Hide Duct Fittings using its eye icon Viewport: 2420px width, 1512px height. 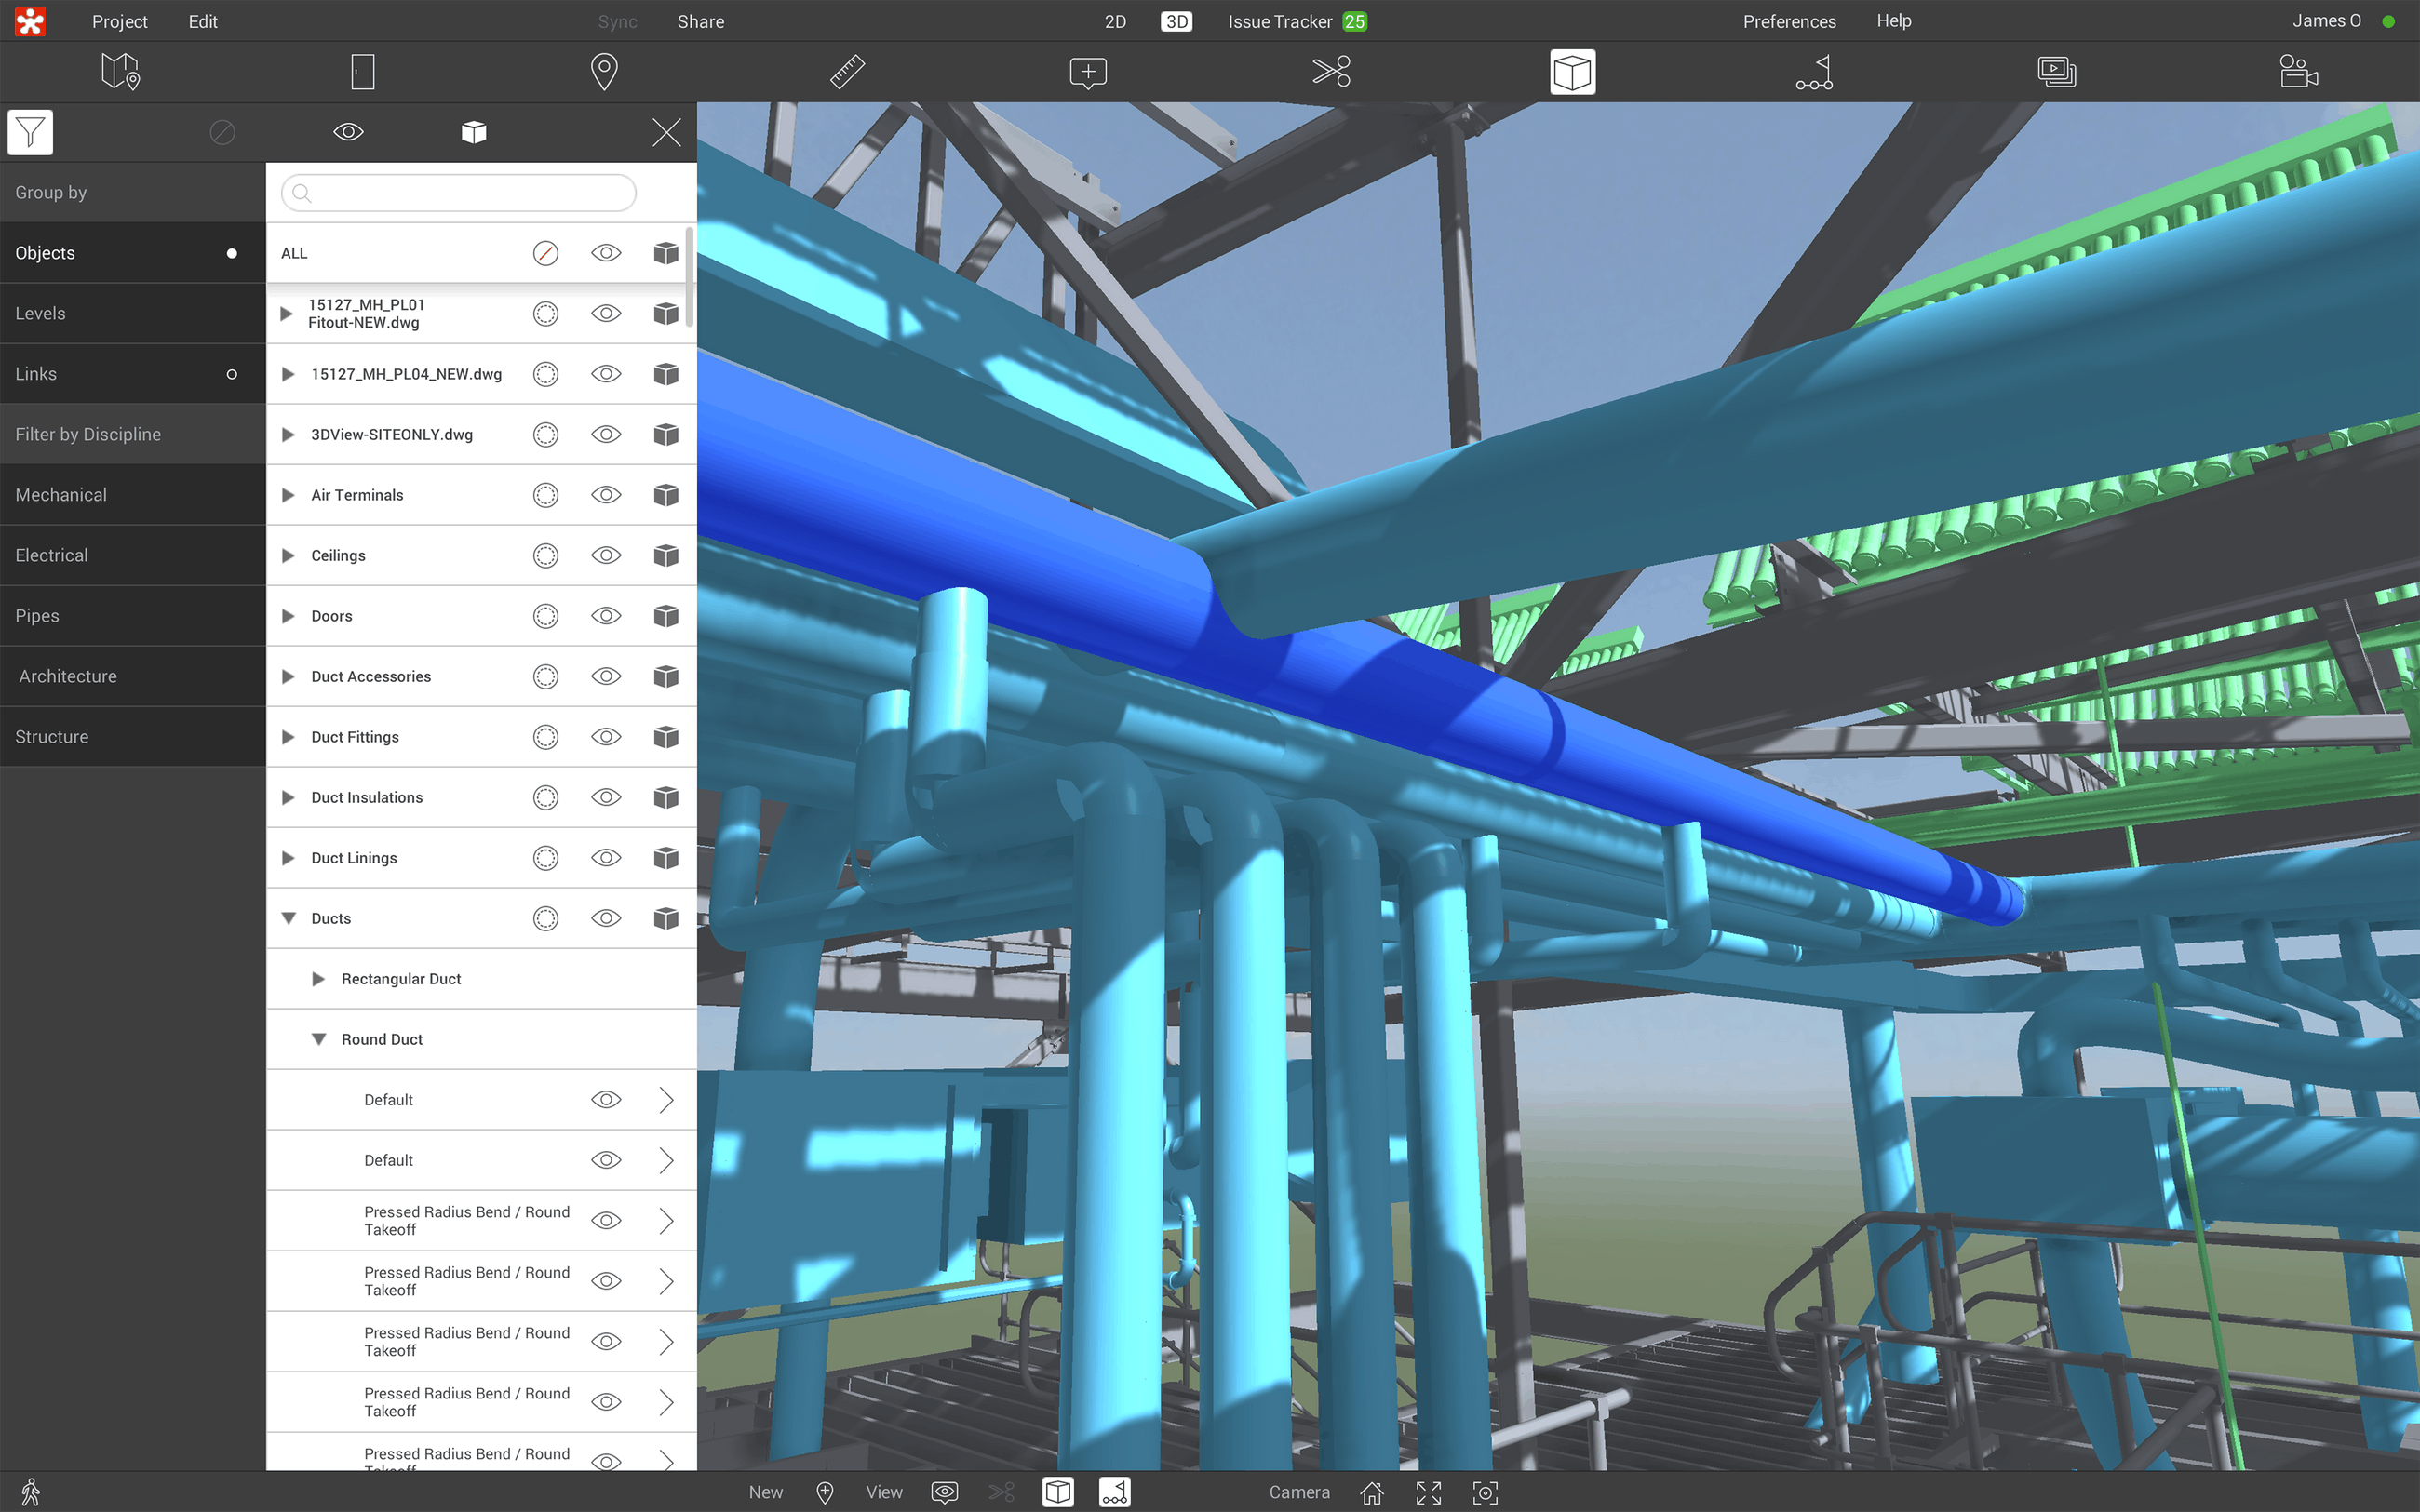[606, 737]
